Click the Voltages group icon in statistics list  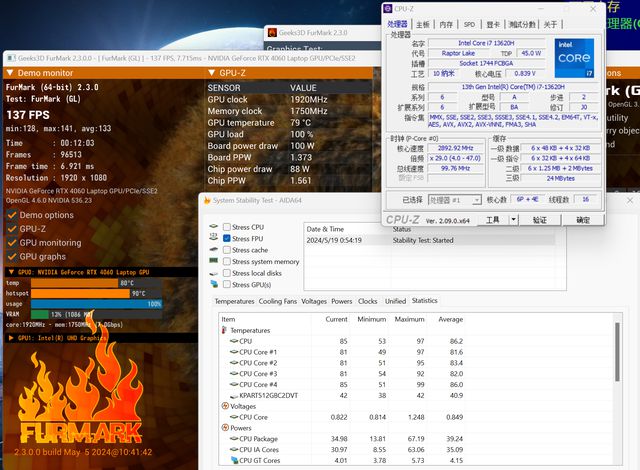(x=225, y=406)
